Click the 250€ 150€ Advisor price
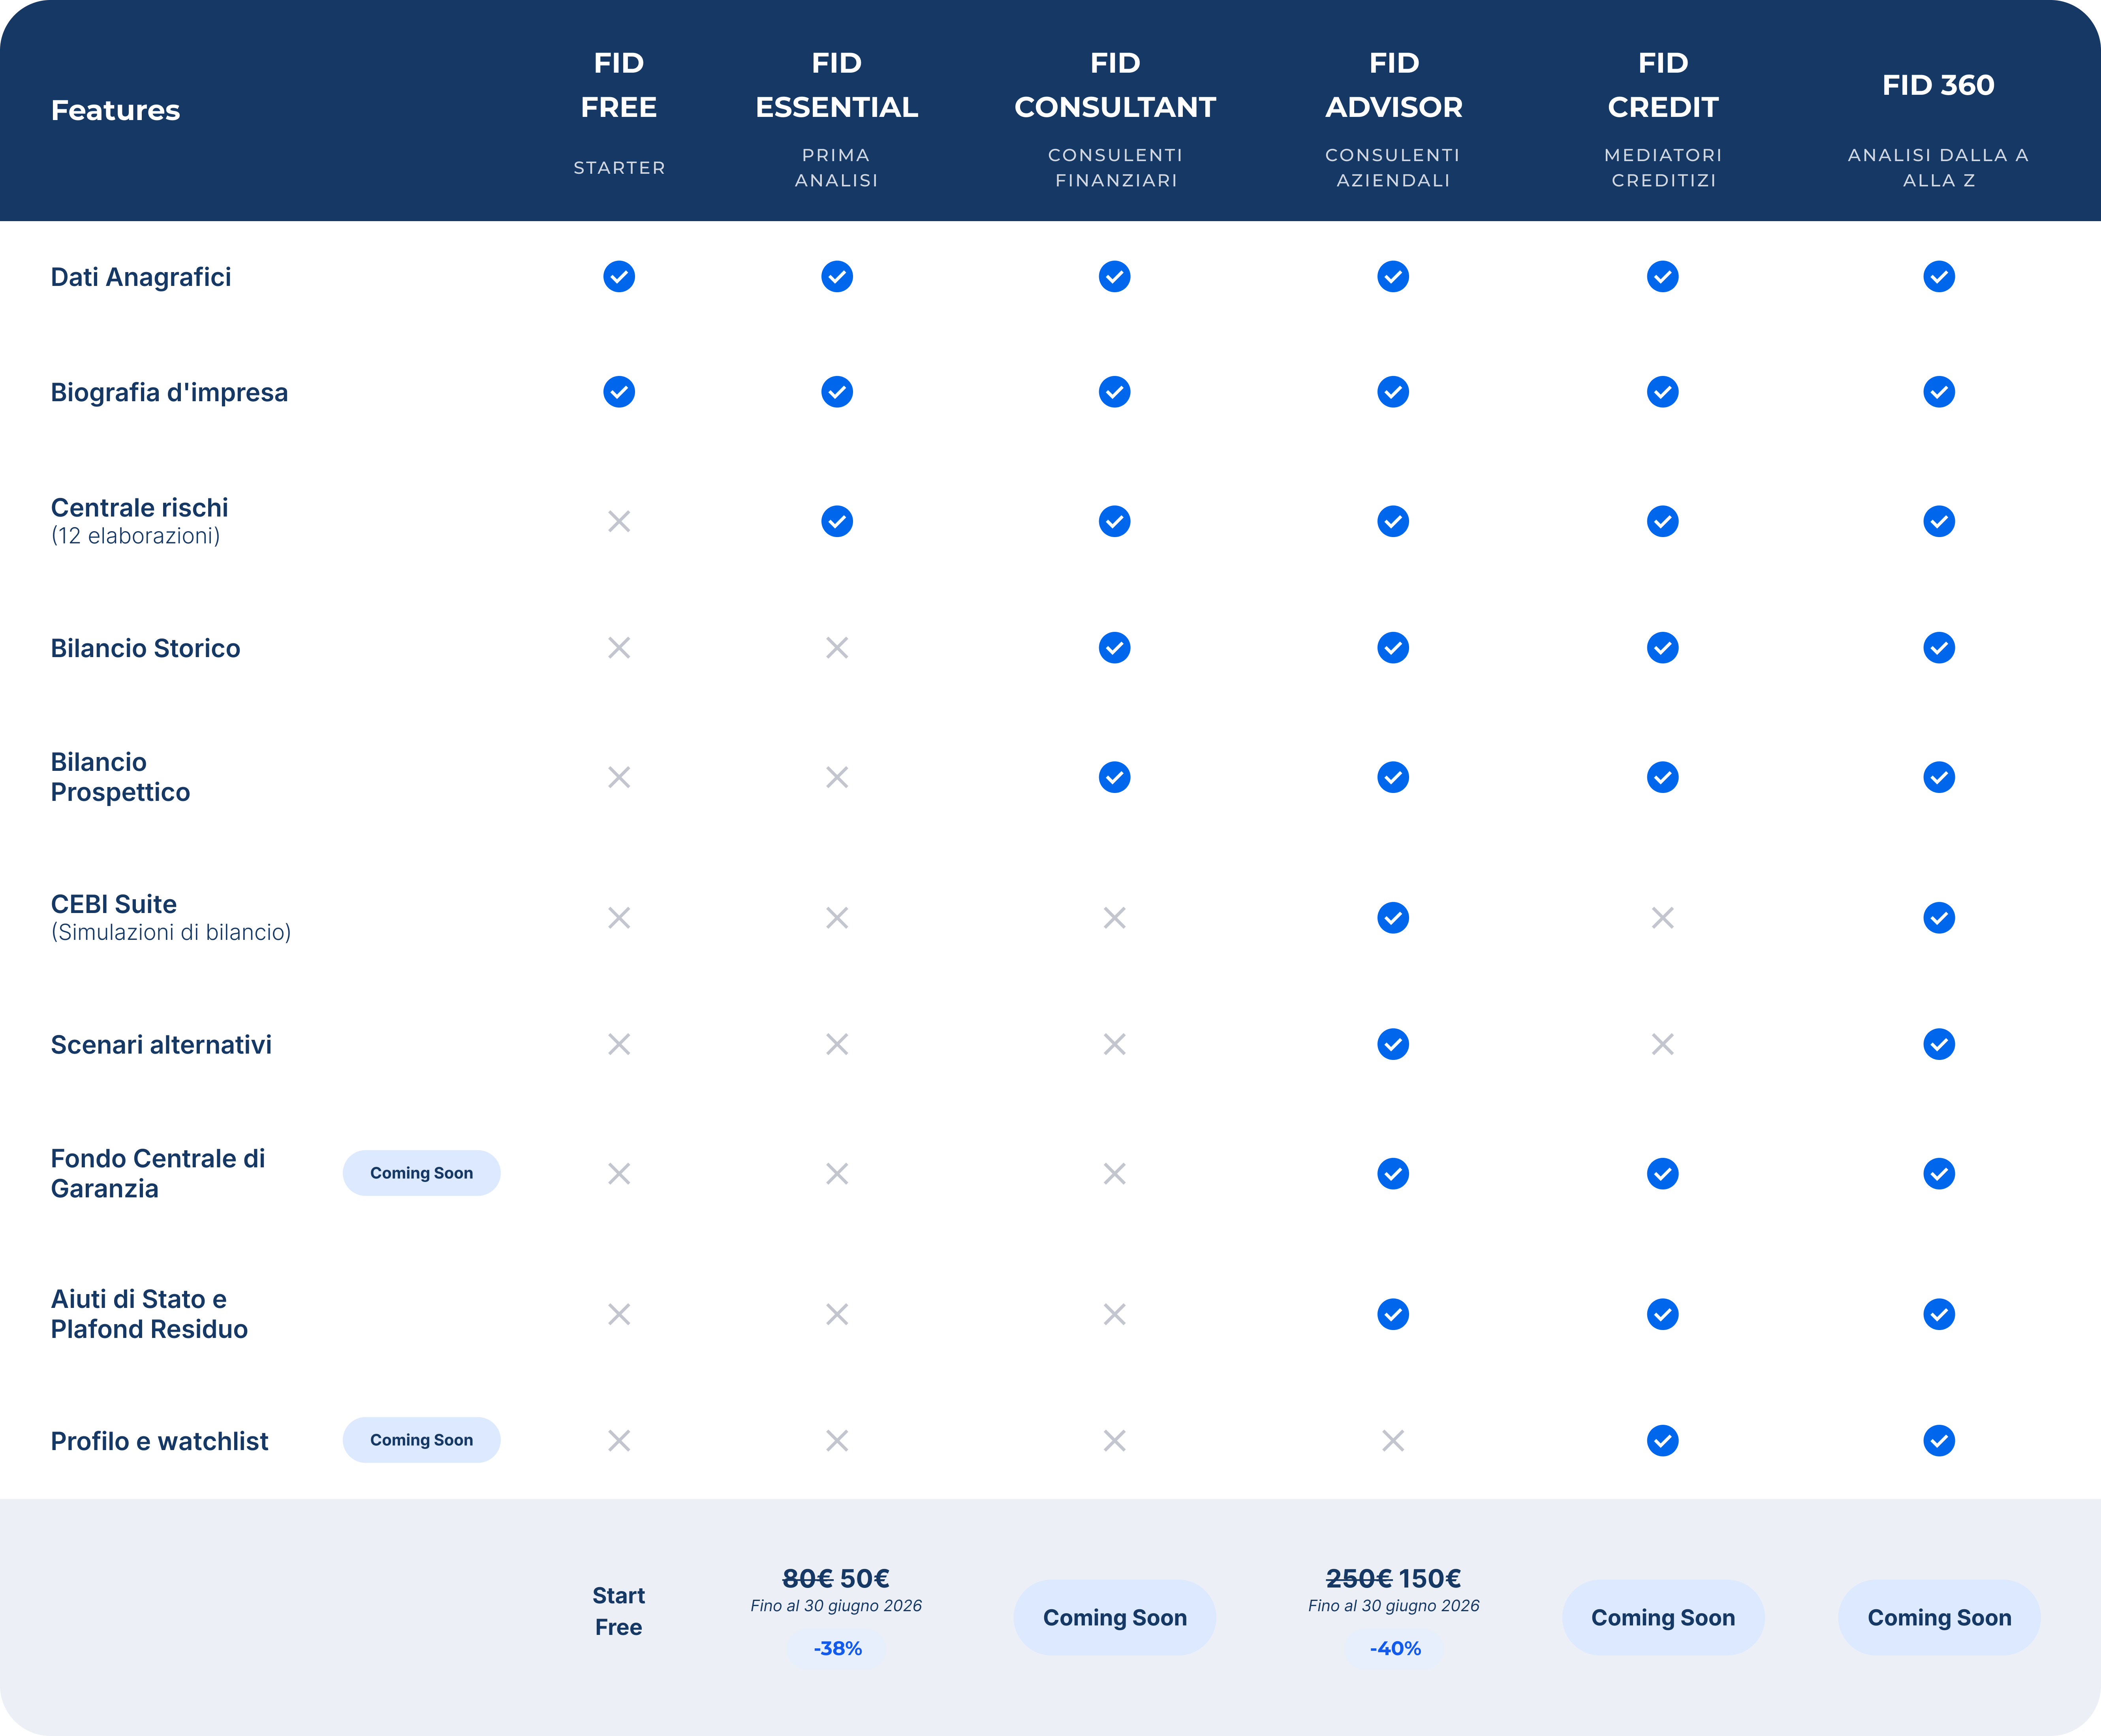2101x1736 pixels. 1393,1578
